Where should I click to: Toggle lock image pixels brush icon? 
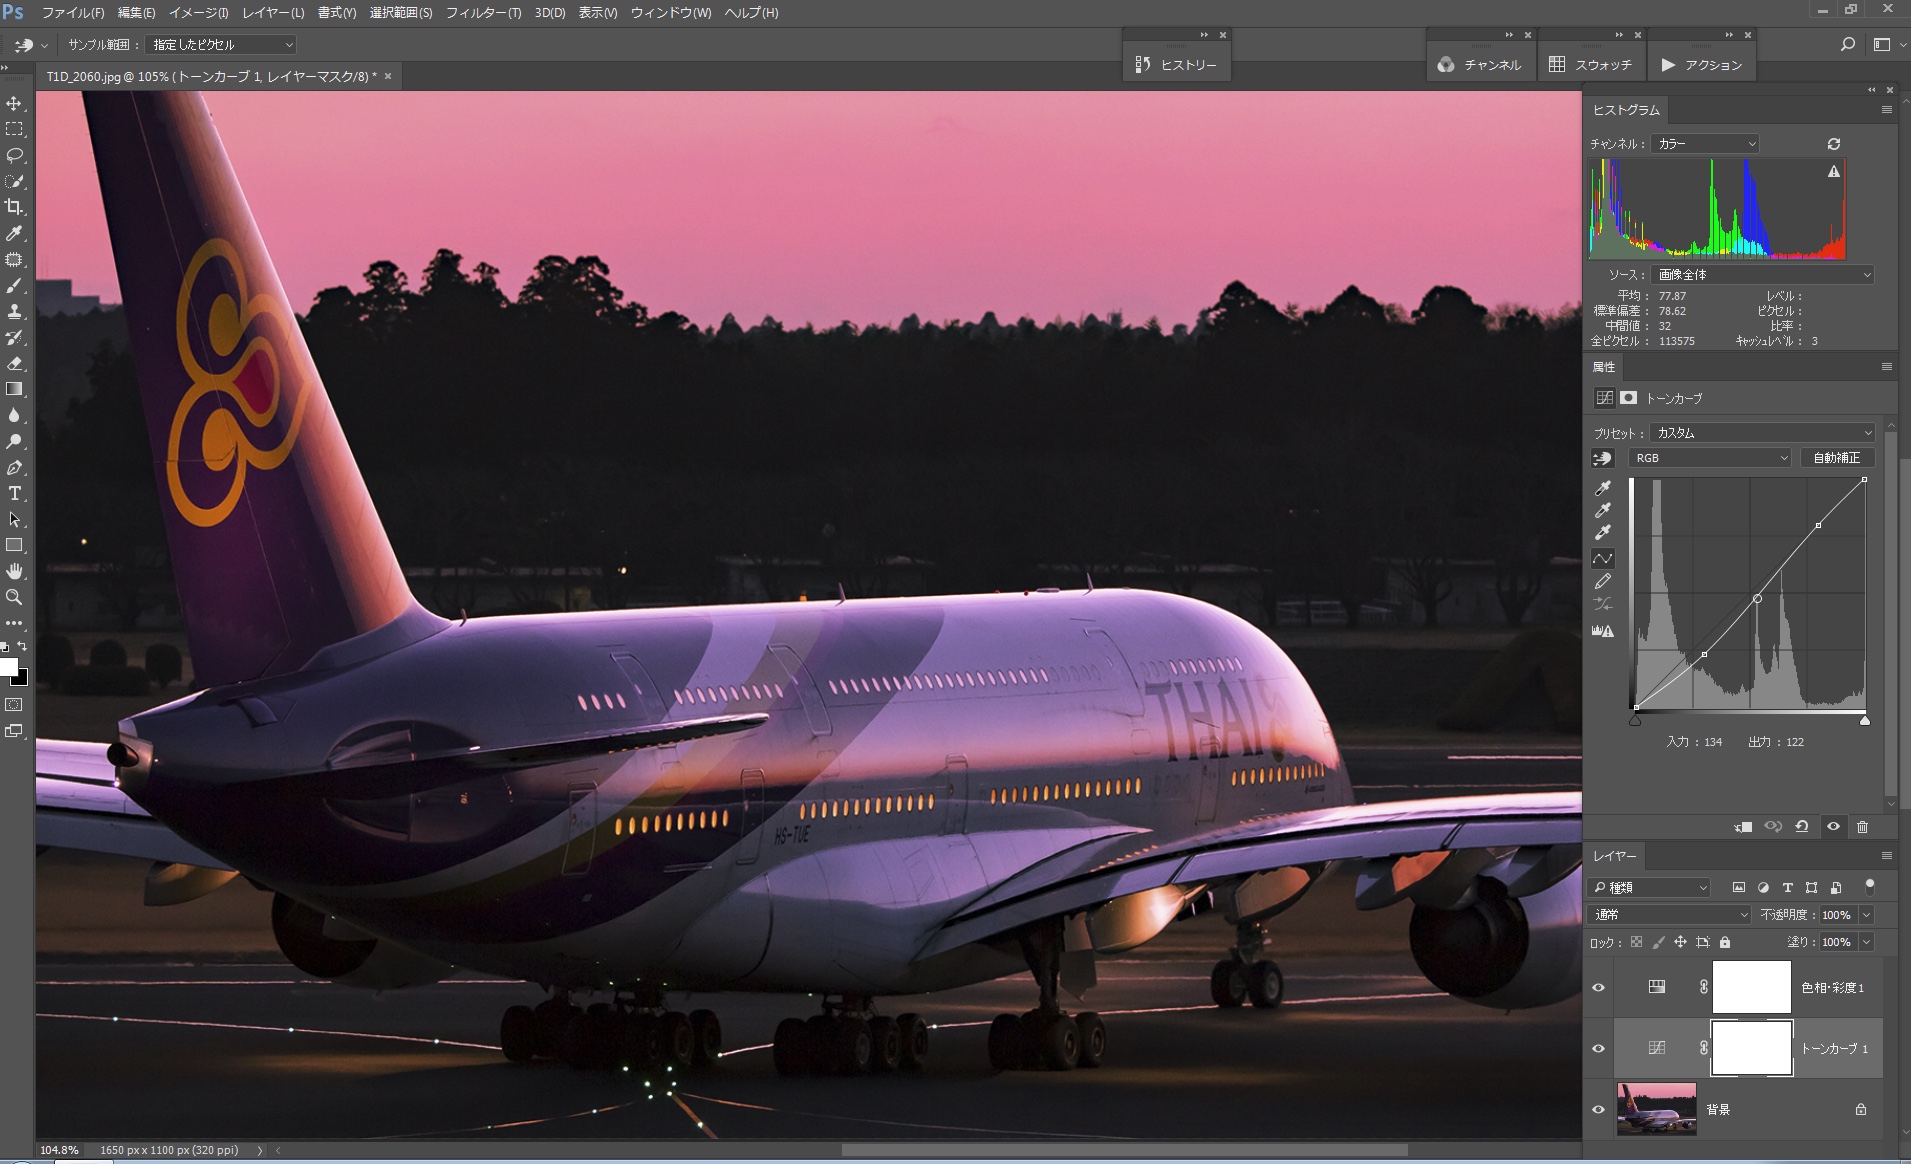pos(1658,942)
